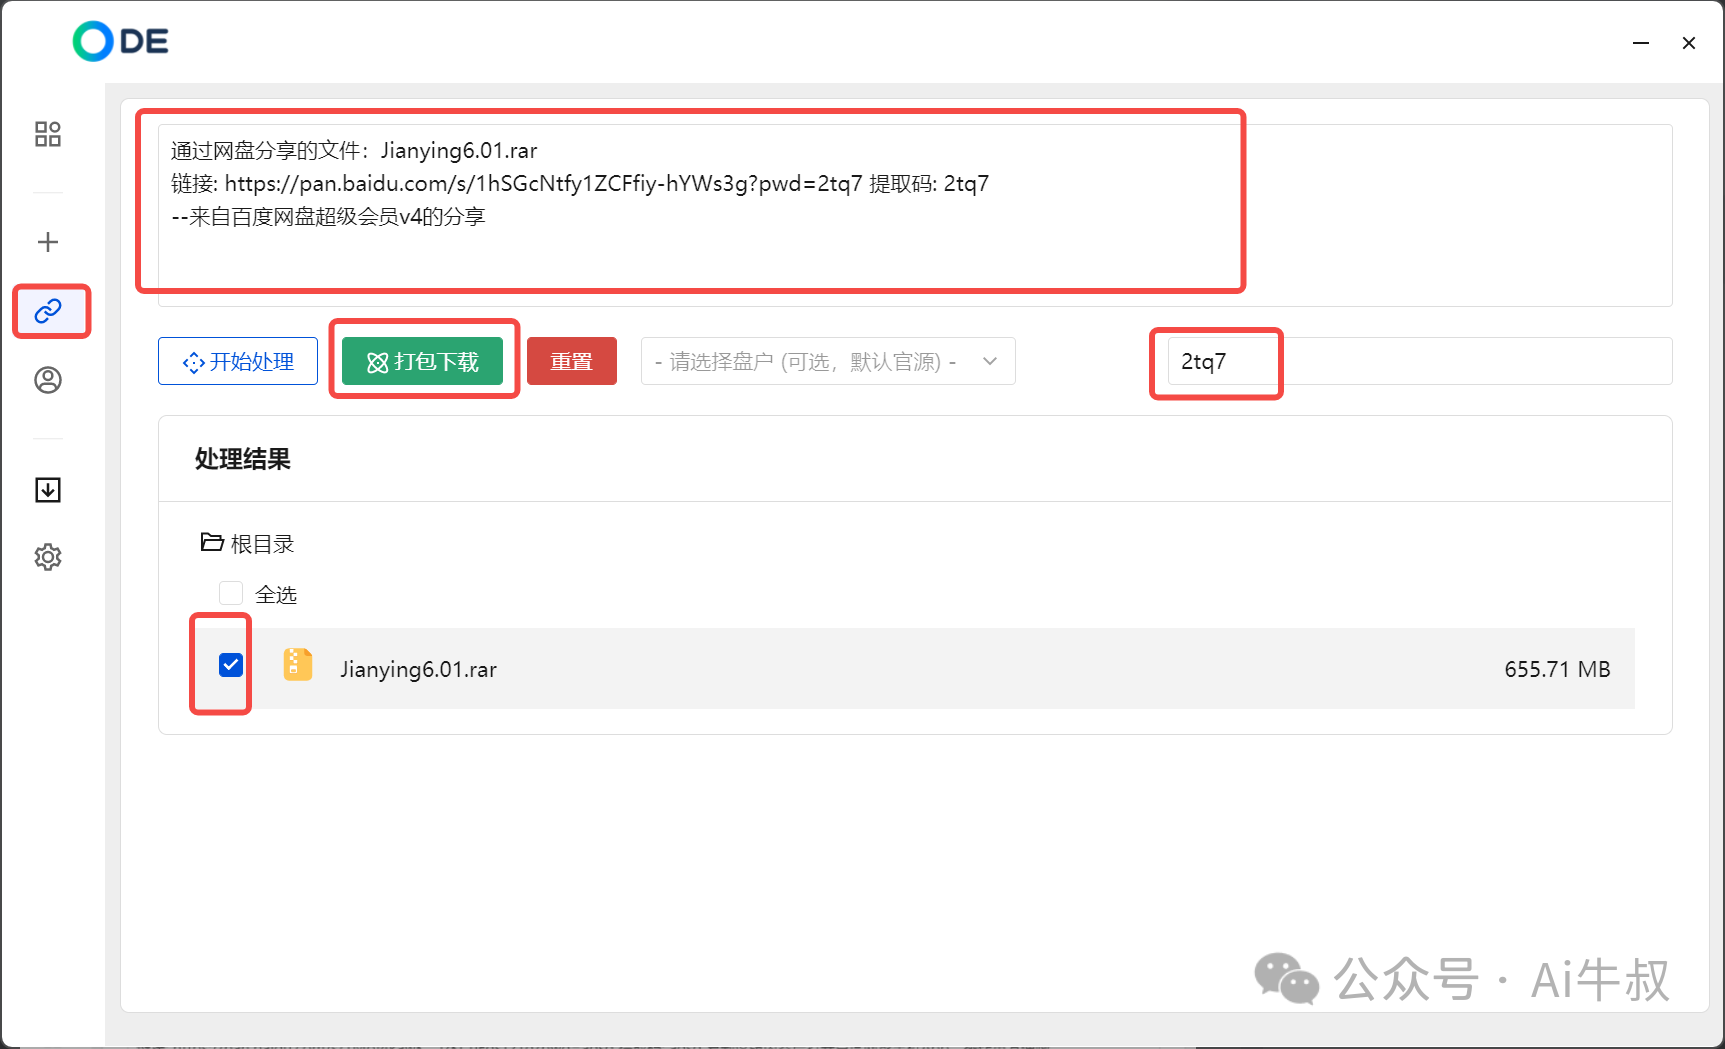
Task: Click the crosshair icon in 开始处理 button
Action: (194, 362)
